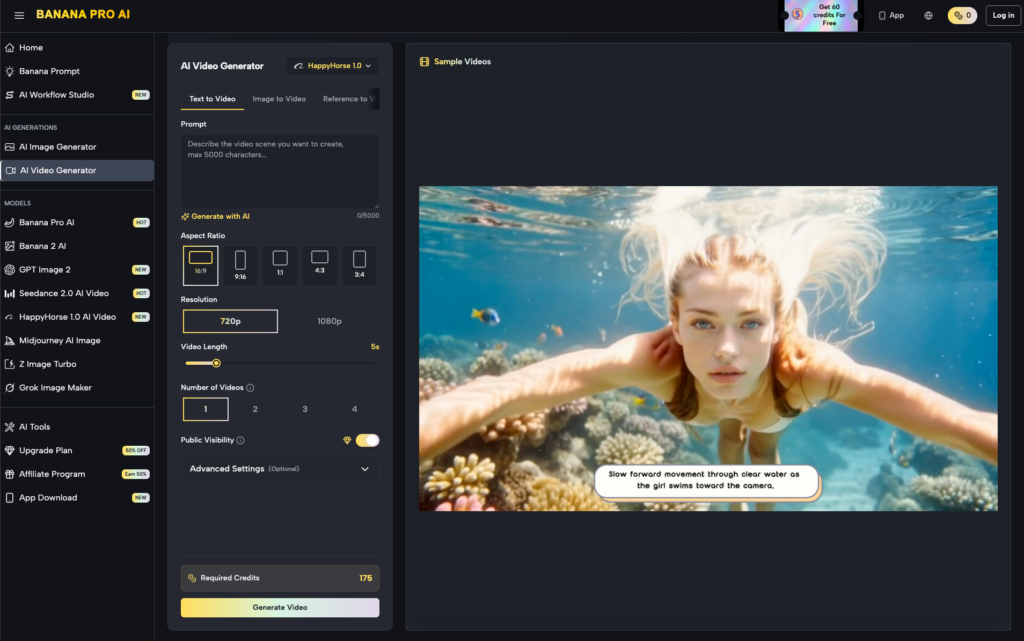The width and height of the screenshot is (1024, 641).
Task: Open HappyHorse 1.0 AI Video icon
Action: (10, 317)
